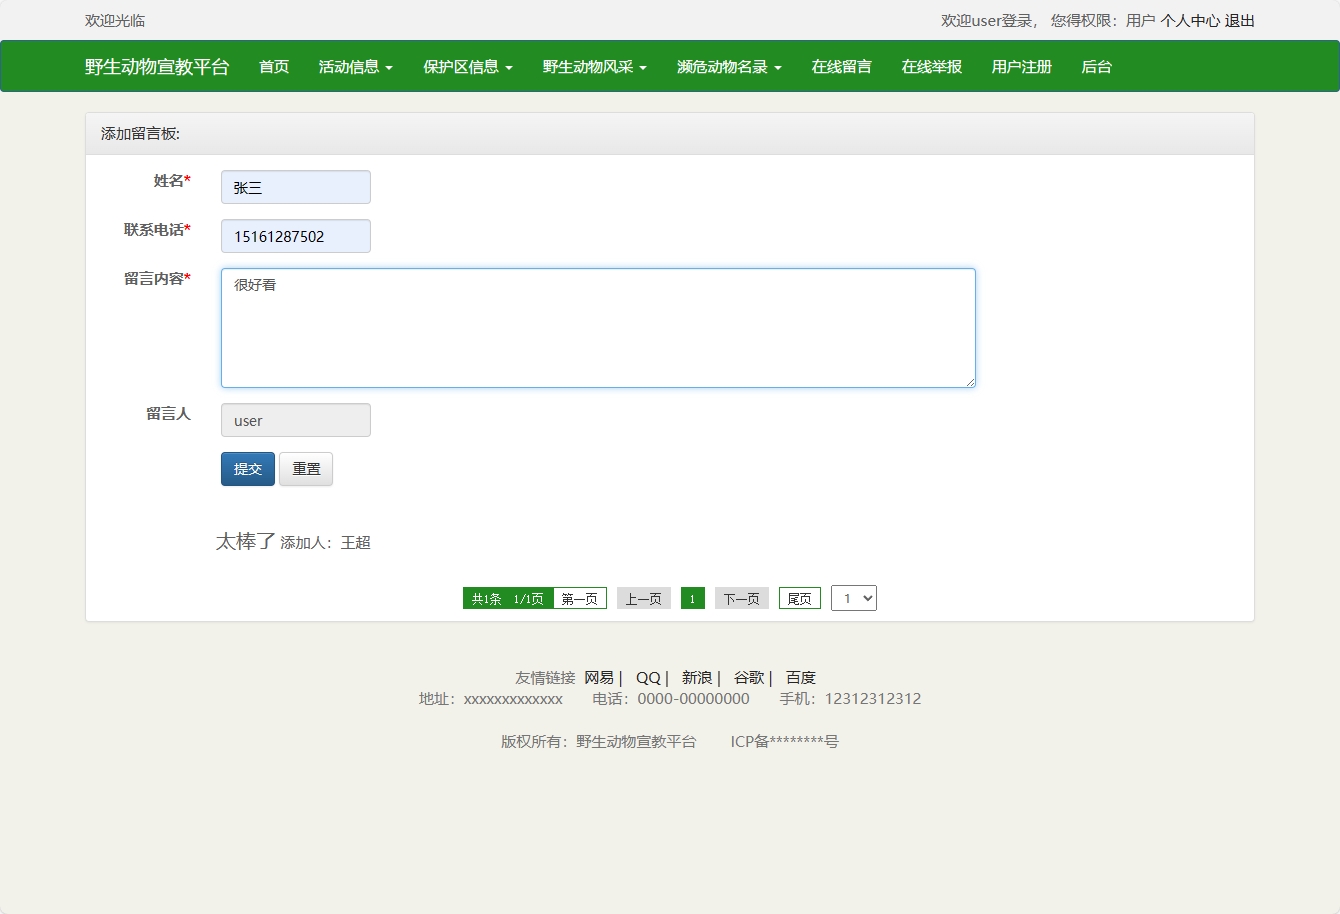Open the 网易 friend link
This screenshot has height=914, width=1340.
coord(601,677)
